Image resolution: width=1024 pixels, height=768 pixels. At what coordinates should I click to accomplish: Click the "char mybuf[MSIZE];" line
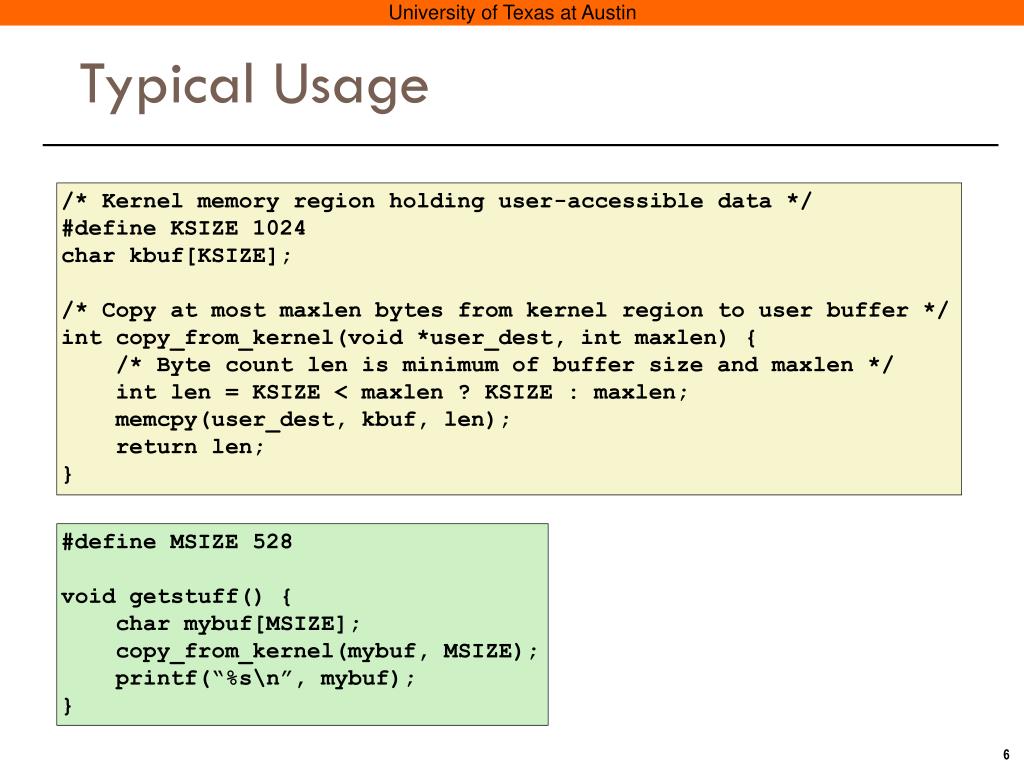pyautogui.click(x=238, y=624)
